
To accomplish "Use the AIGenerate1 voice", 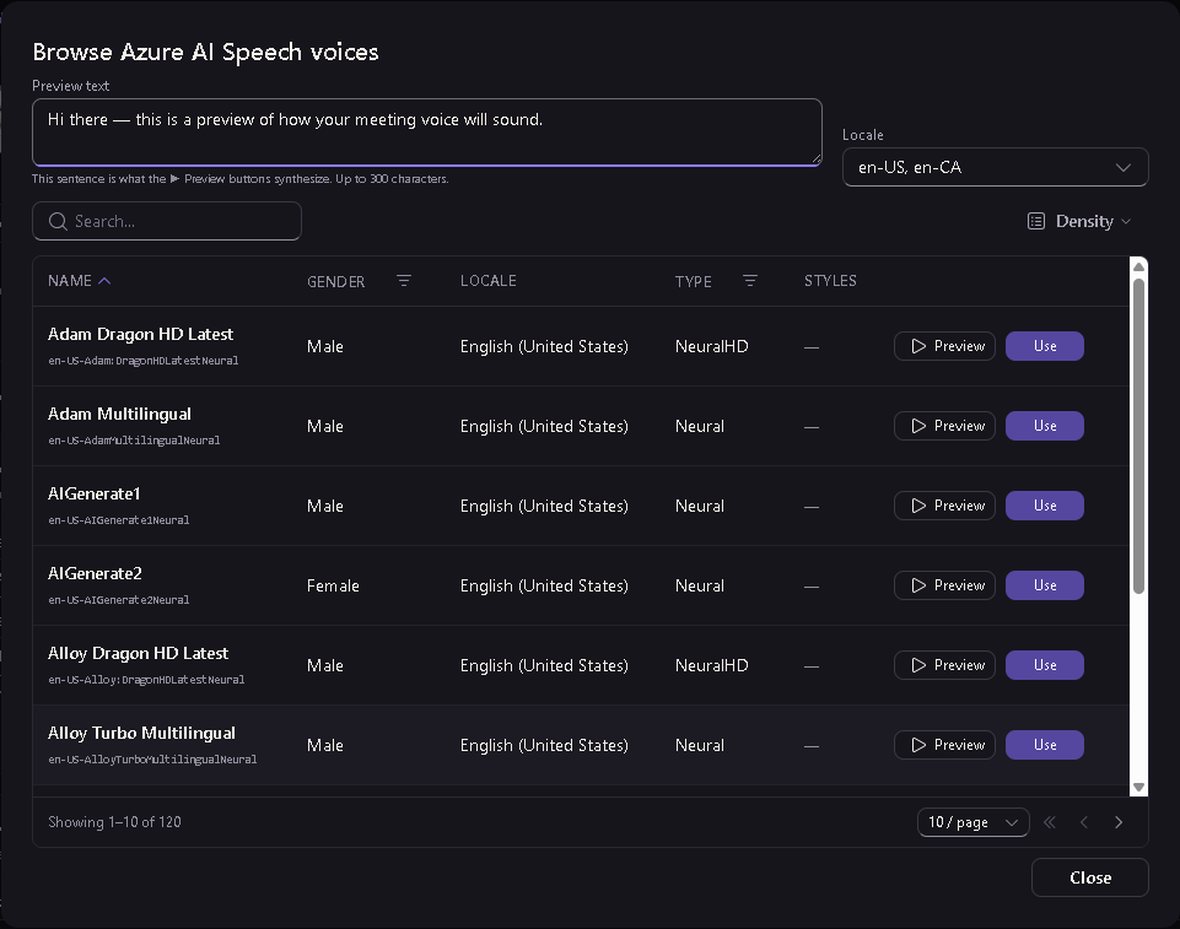I will click(1045, 506).
